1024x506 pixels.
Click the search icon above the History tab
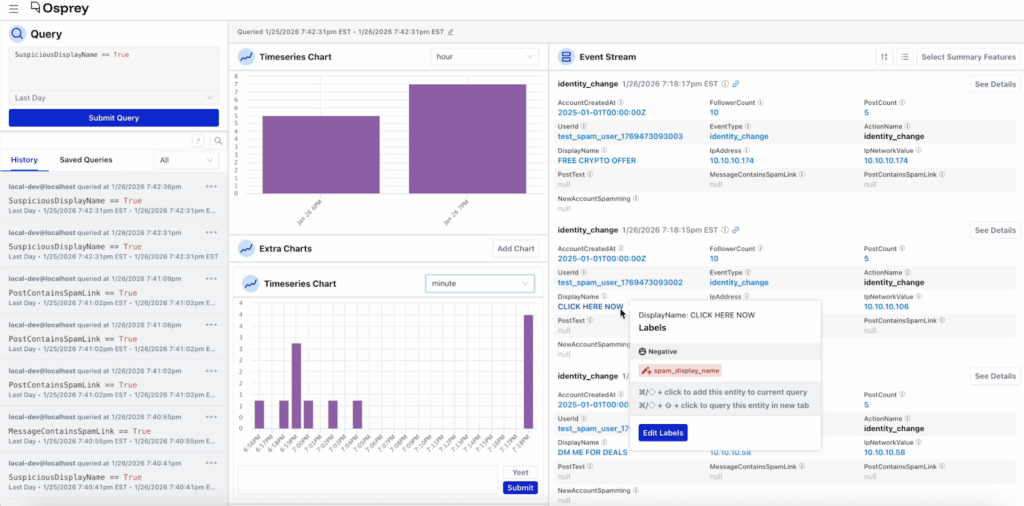click(217, 141)
